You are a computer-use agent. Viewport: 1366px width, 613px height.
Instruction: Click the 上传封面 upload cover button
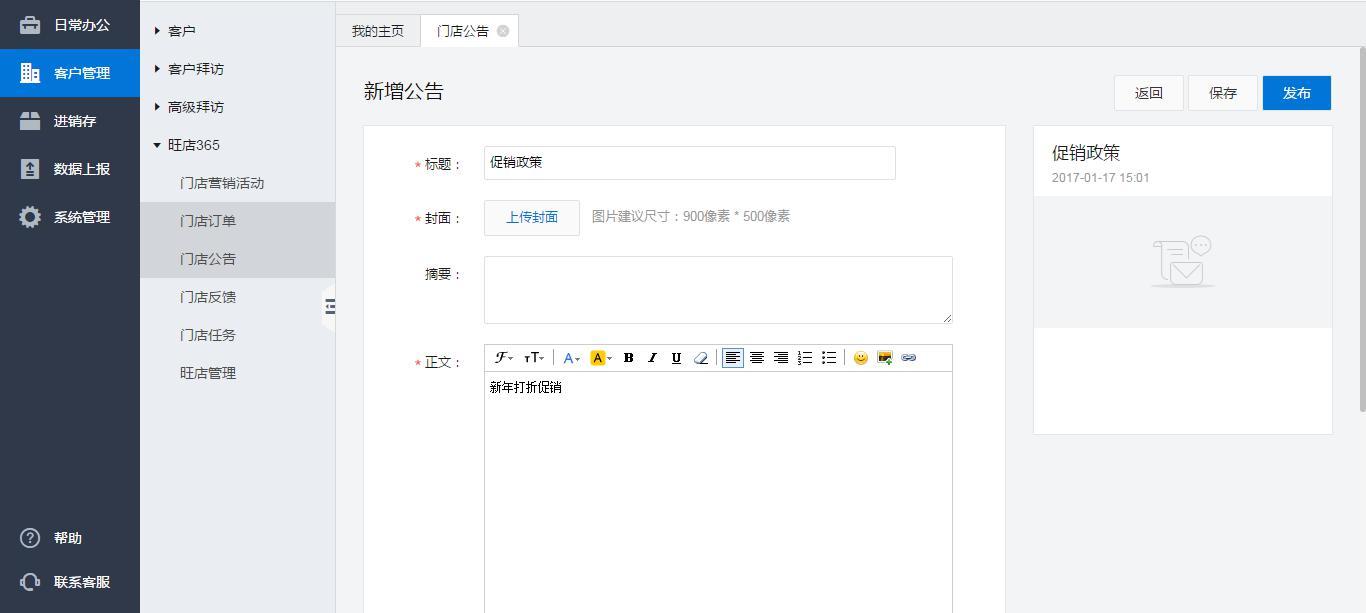tap(532, 218)
